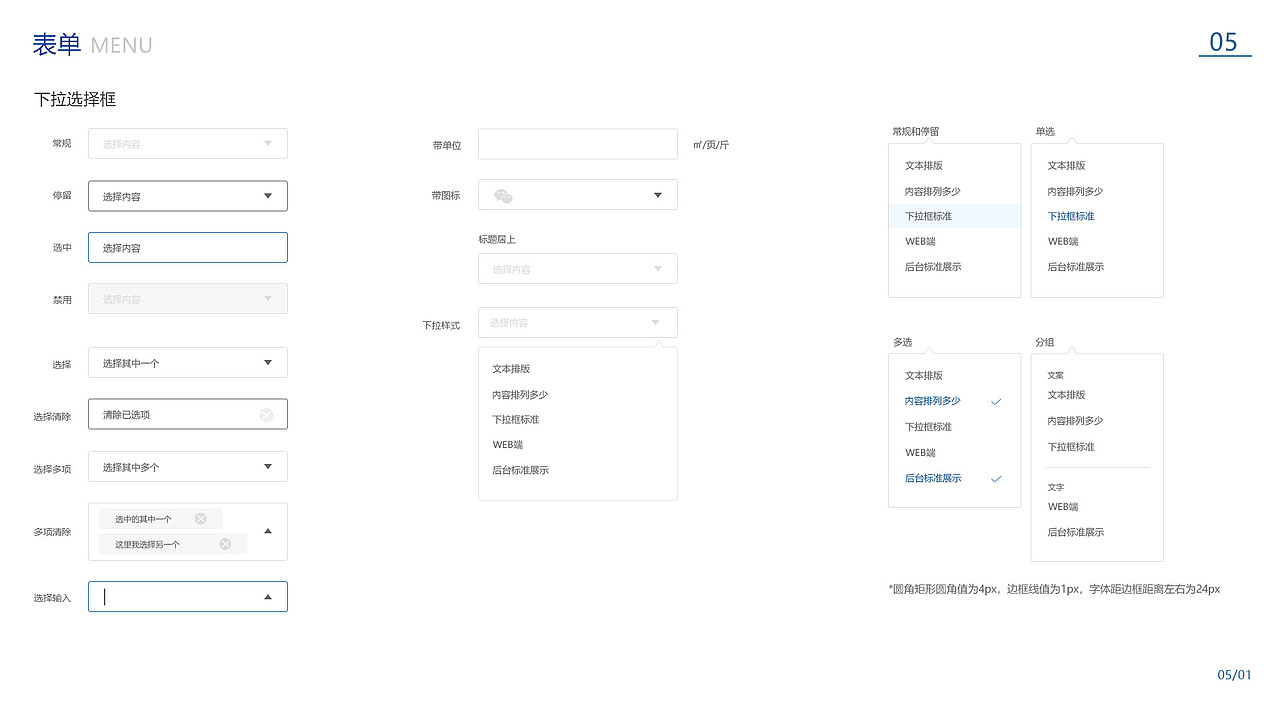Click the 表单 MENU title
1280x720 pixels.
click(92, 45)
